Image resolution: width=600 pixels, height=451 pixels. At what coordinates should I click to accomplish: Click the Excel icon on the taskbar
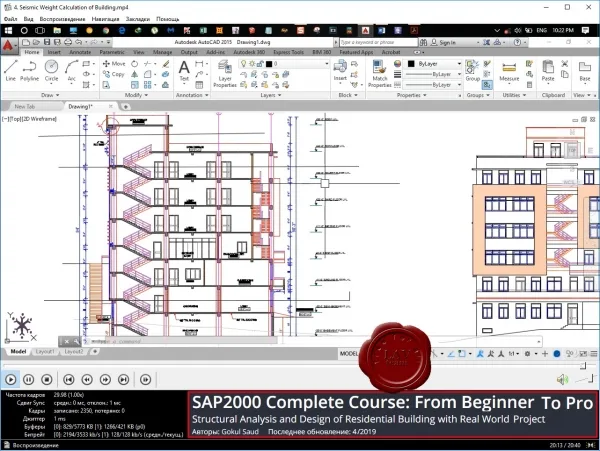(x=203, y=30)
